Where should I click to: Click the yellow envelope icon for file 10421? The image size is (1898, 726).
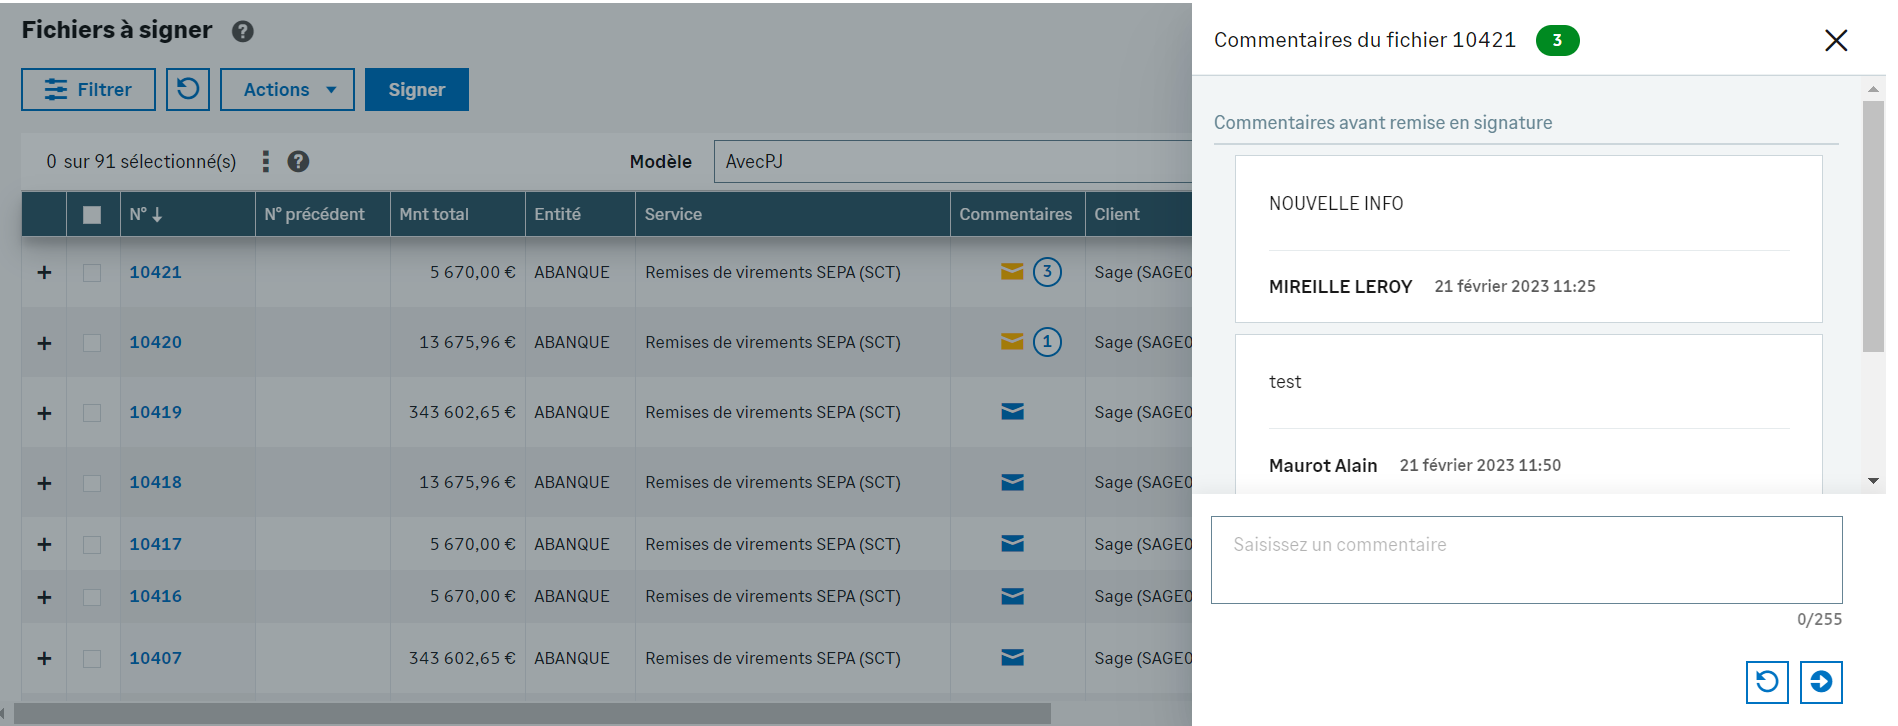(x=1012, y=272)
